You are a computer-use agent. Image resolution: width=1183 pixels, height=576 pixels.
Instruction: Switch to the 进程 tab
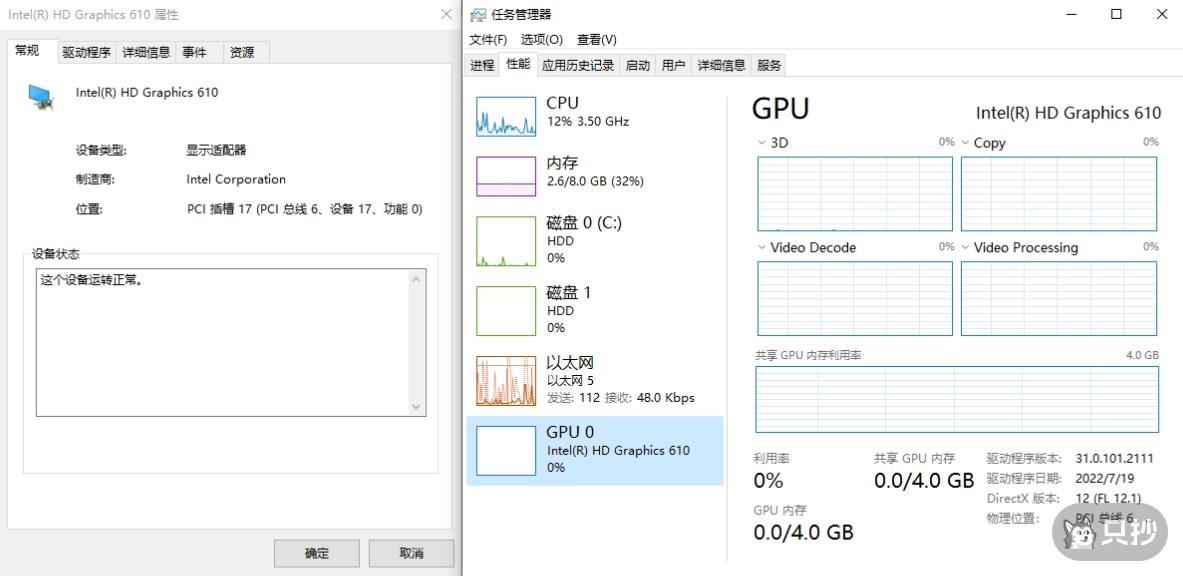click(482, 66)
